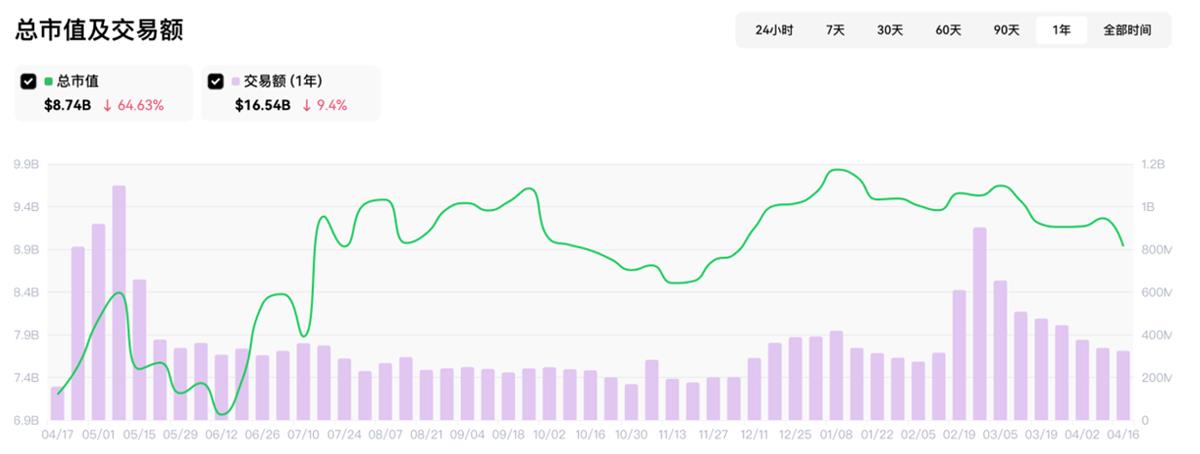Click the purple 交易额 legend color square
Image resolution: width=1200 pixels, height=454 pixels.
point(236,81)
